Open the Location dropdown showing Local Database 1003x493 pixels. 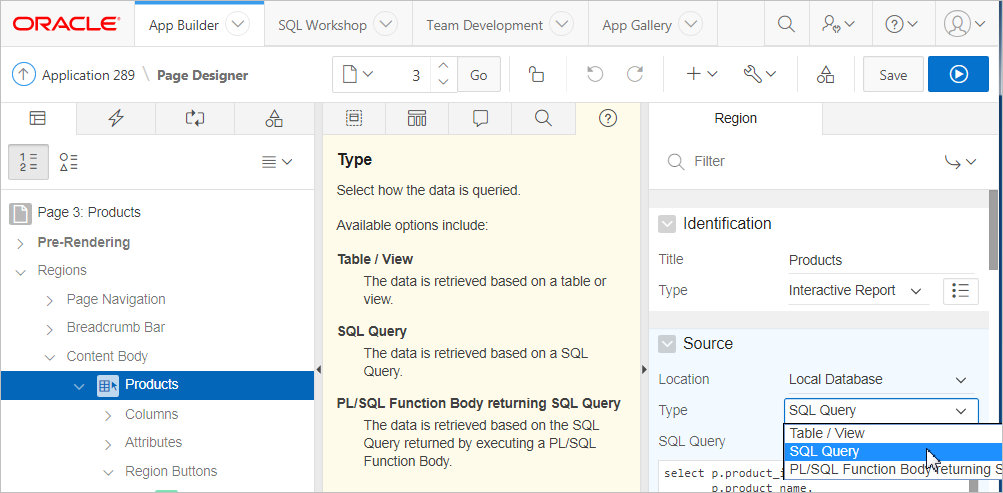878,379
